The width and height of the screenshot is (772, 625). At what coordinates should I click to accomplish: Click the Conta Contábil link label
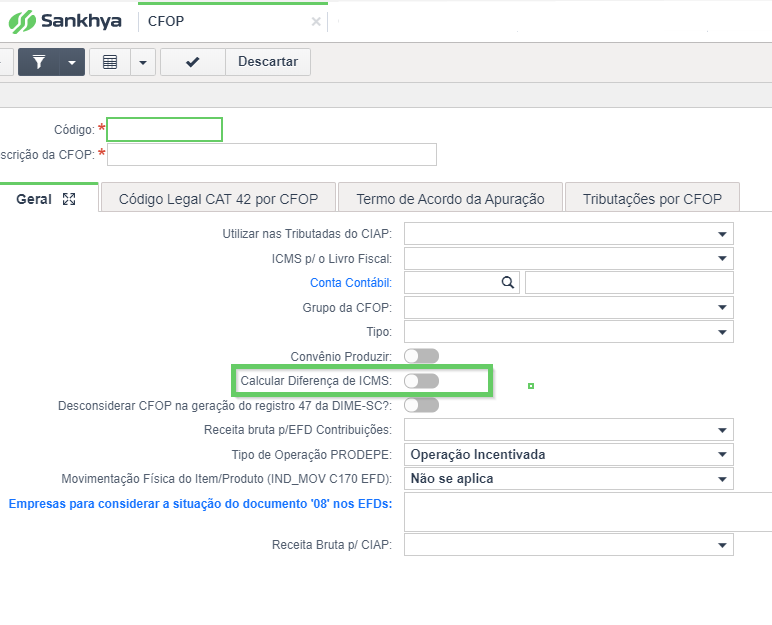351,283
